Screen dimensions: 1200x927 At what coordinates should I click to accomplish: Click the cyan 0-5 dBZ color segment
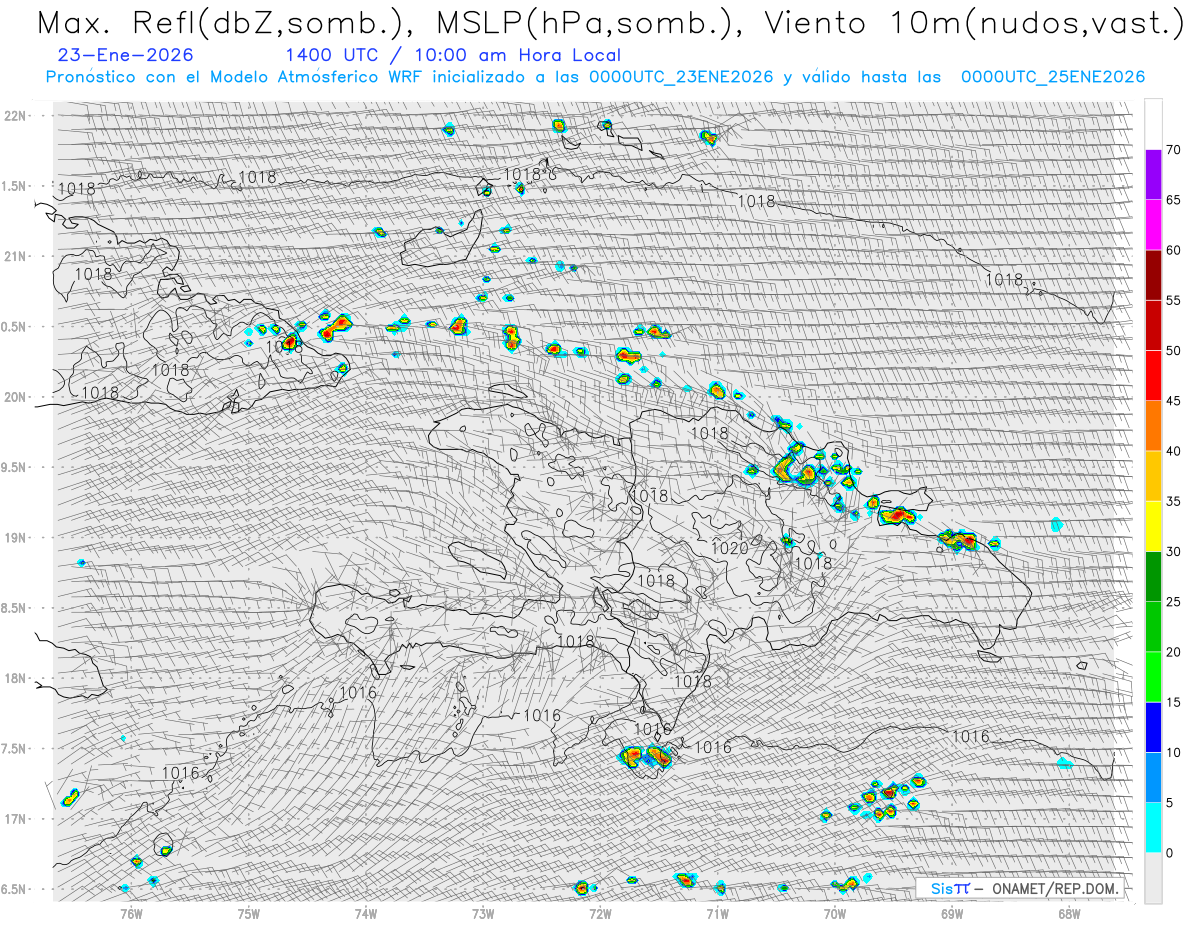(x=1153, y=827)
